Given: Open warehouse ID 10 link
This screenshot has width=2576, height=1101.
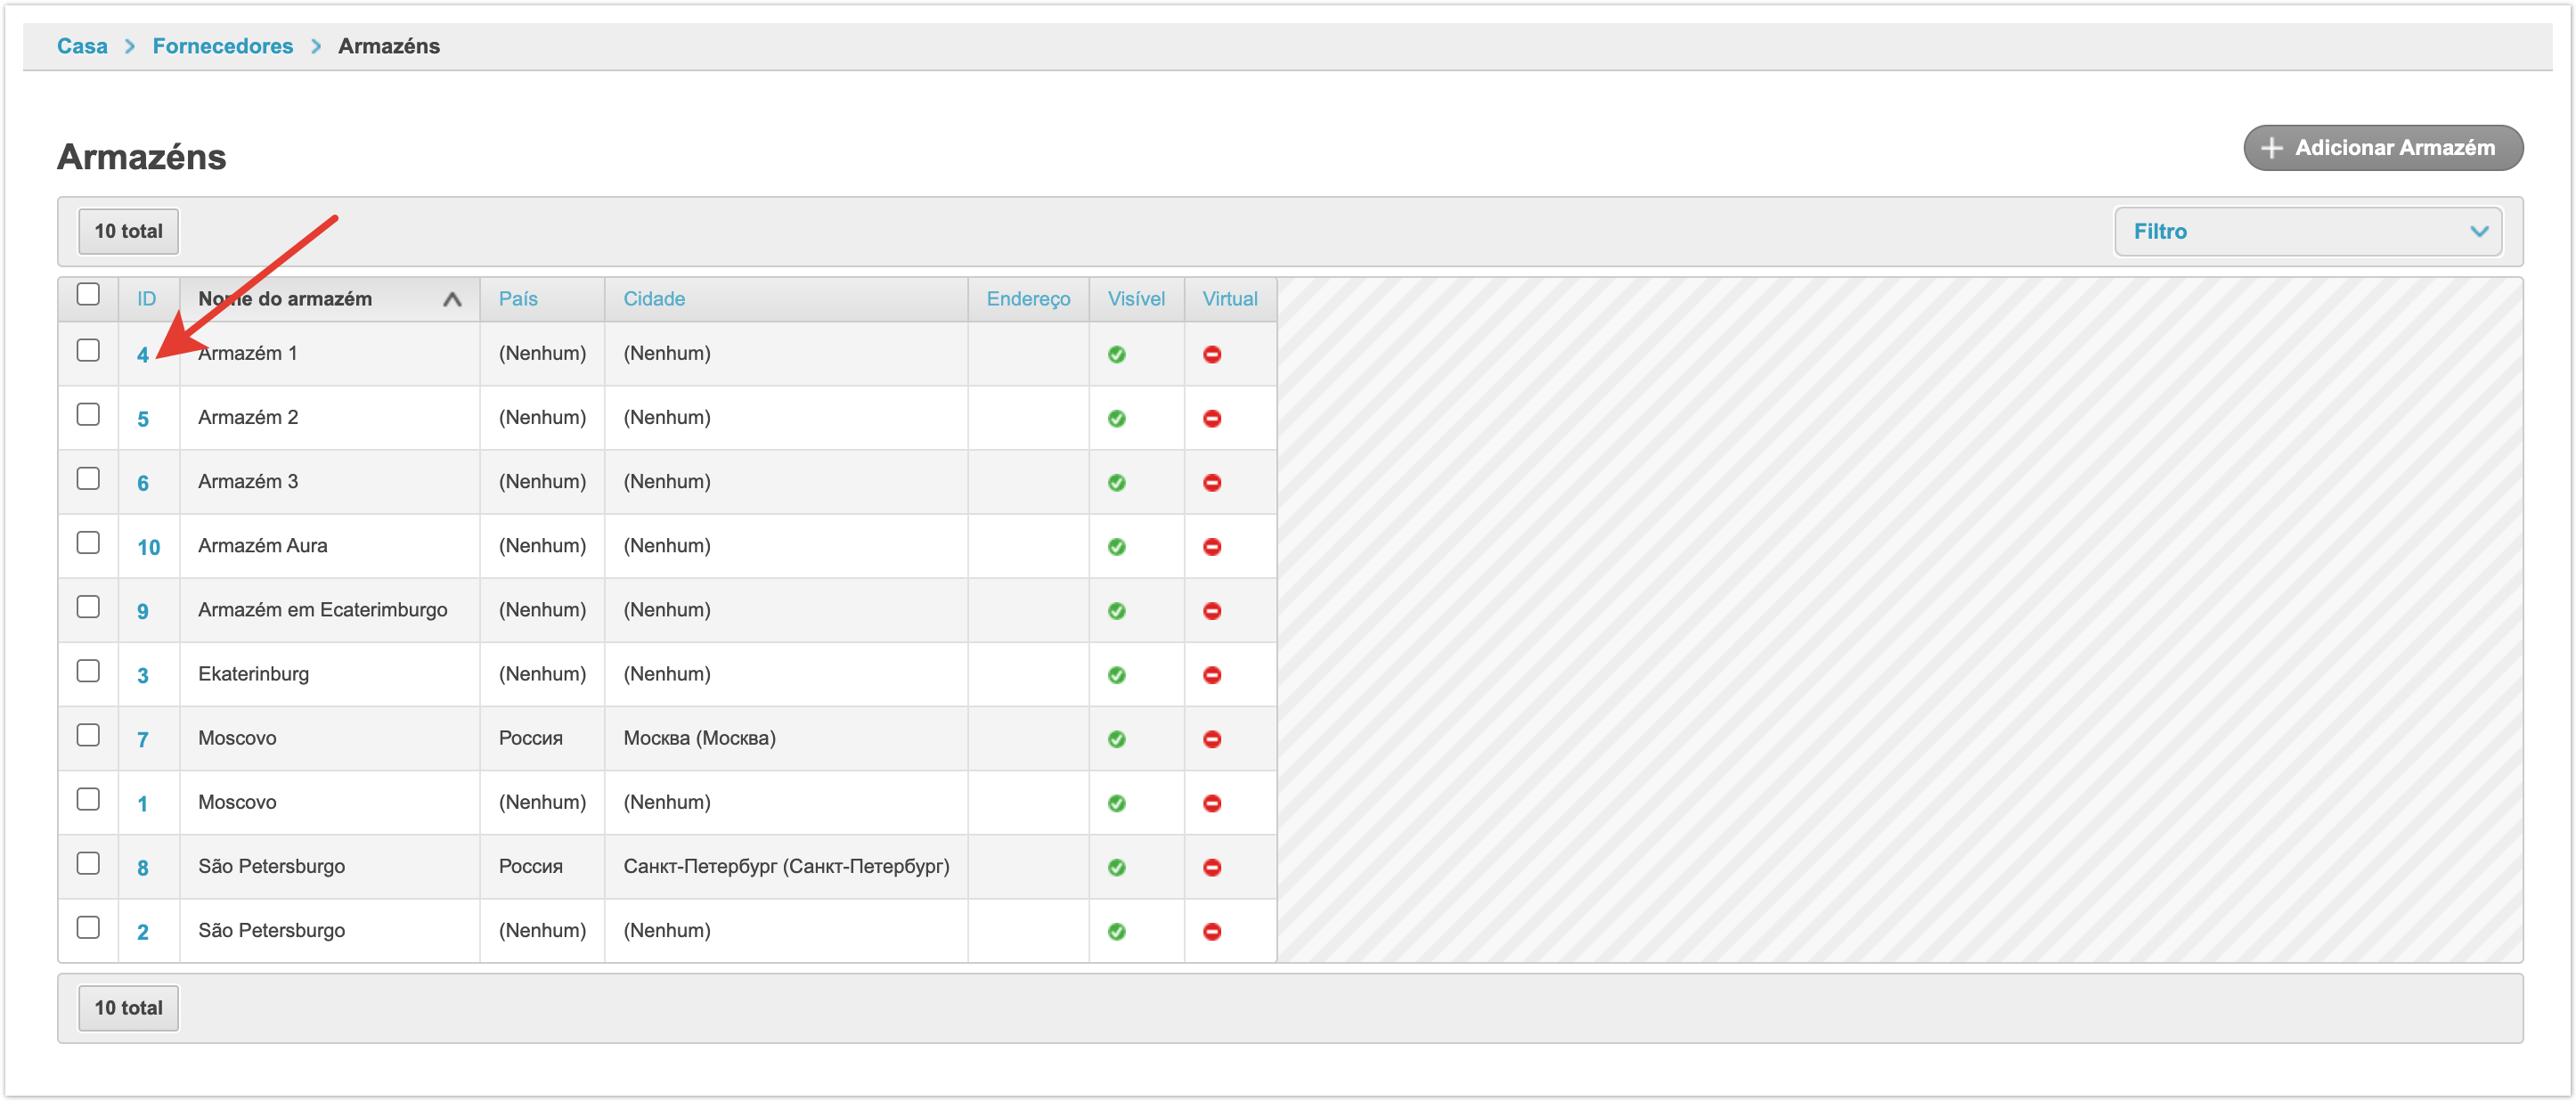Looking at the screenshot, I should (148, 547).
